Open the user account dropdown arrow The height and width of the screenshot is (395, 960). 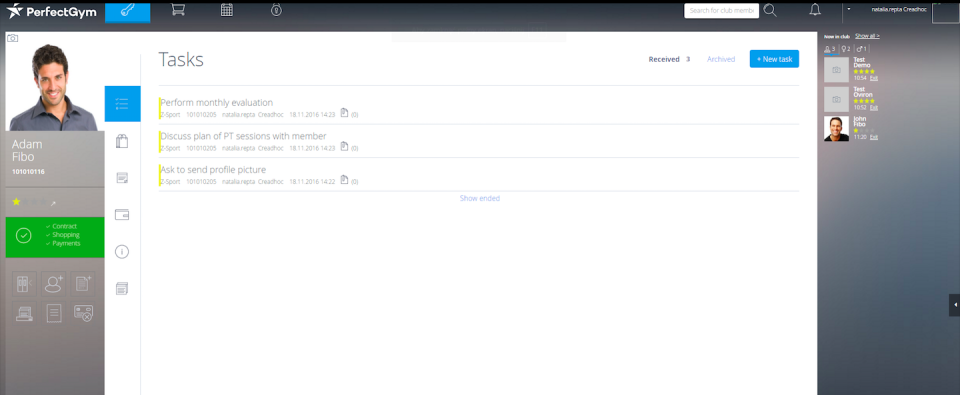849,9
